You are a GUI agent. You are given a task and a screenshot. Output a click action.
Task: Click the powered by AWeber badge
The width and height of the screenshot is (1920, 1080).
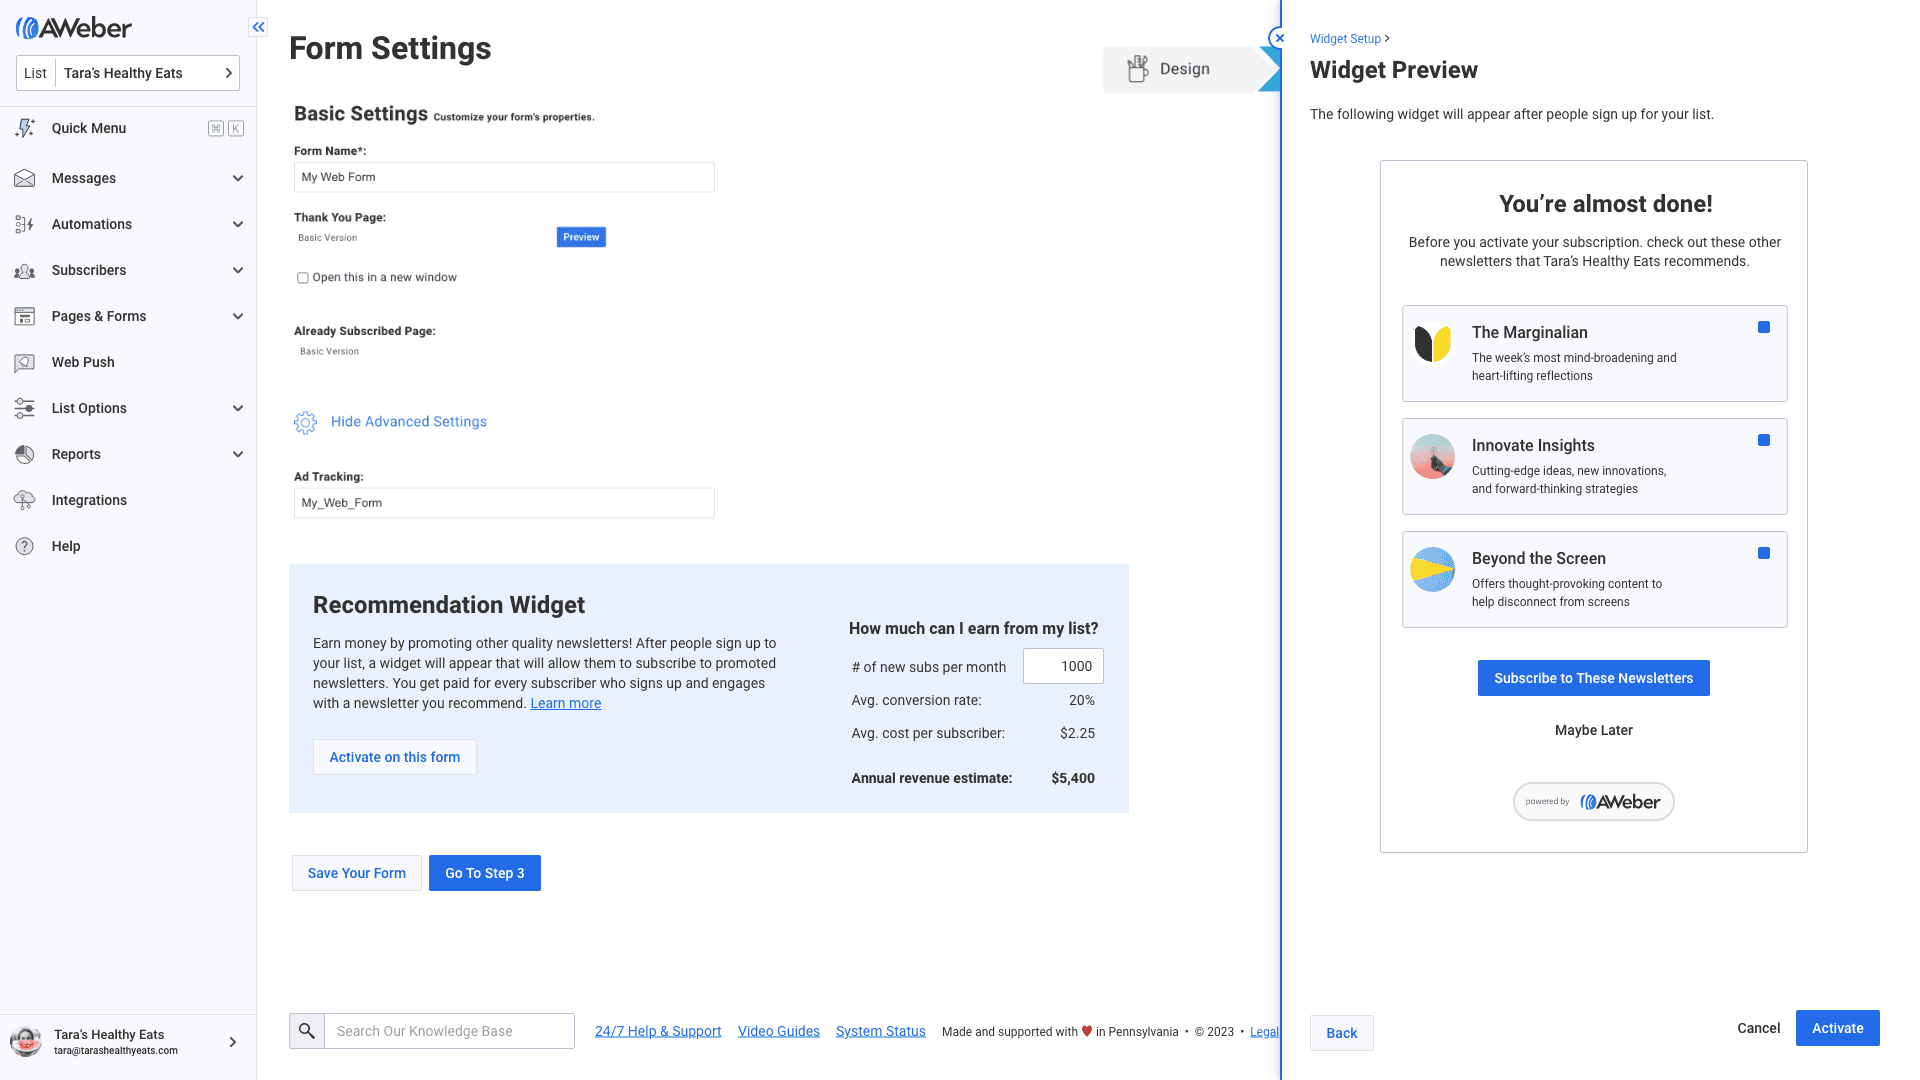pyautogui.click(x=1593, y=801)
